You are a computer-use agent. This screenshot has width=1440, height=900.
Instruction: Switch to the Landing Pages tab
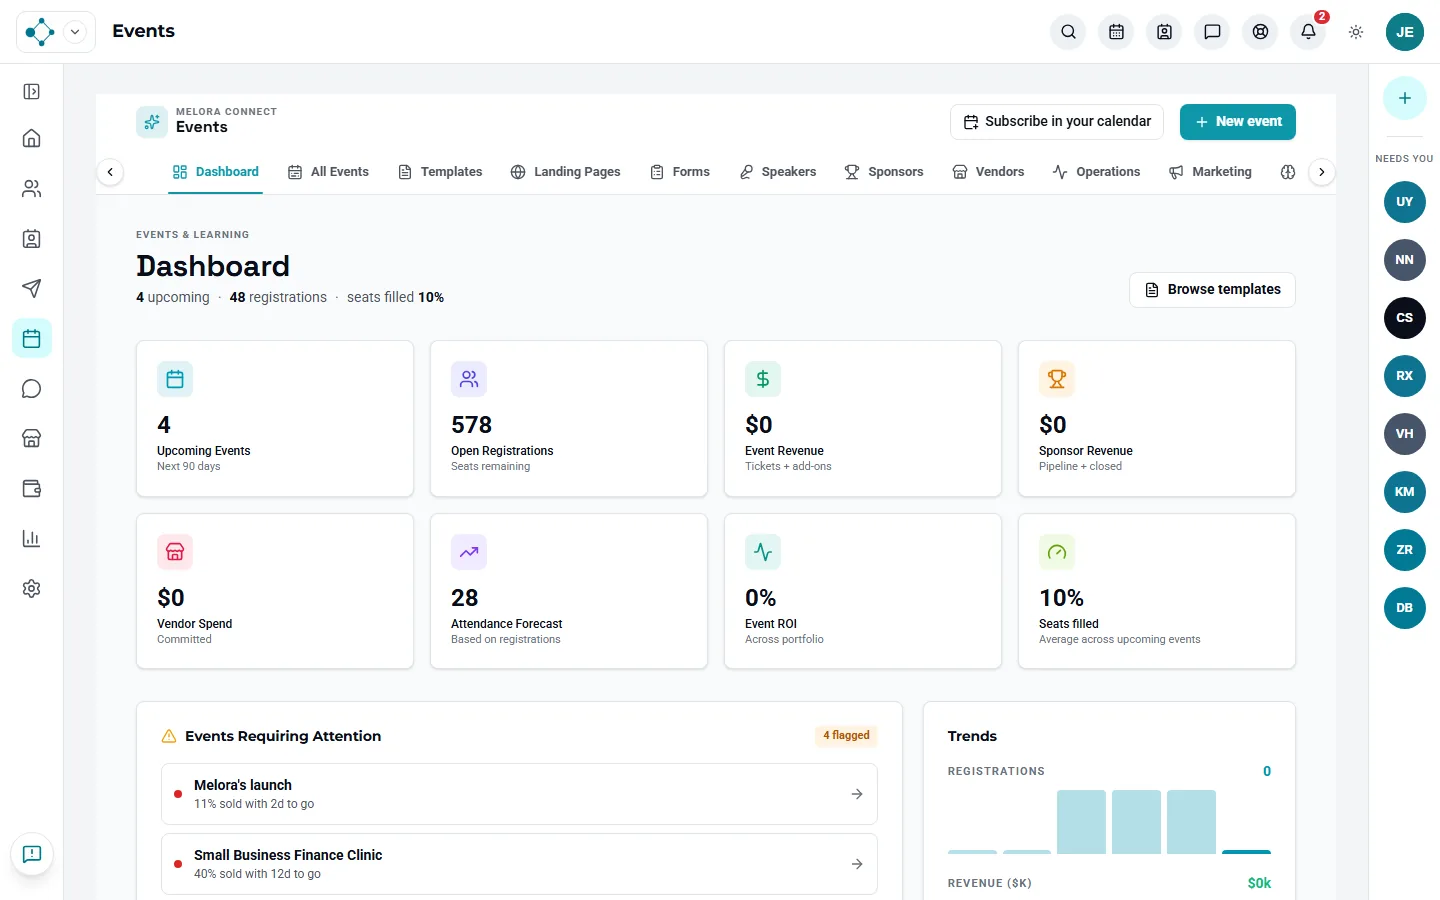click(565, 172)
